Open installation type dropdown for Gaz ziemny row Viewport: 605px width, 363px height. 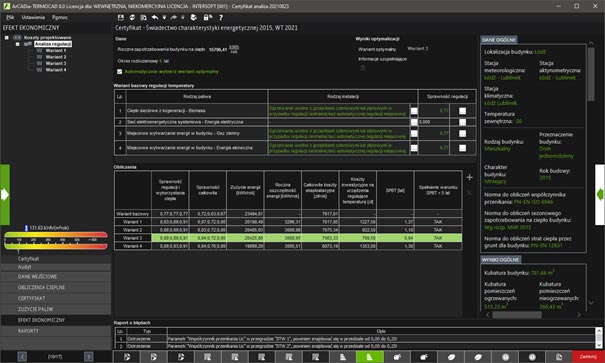click(414, 134)
